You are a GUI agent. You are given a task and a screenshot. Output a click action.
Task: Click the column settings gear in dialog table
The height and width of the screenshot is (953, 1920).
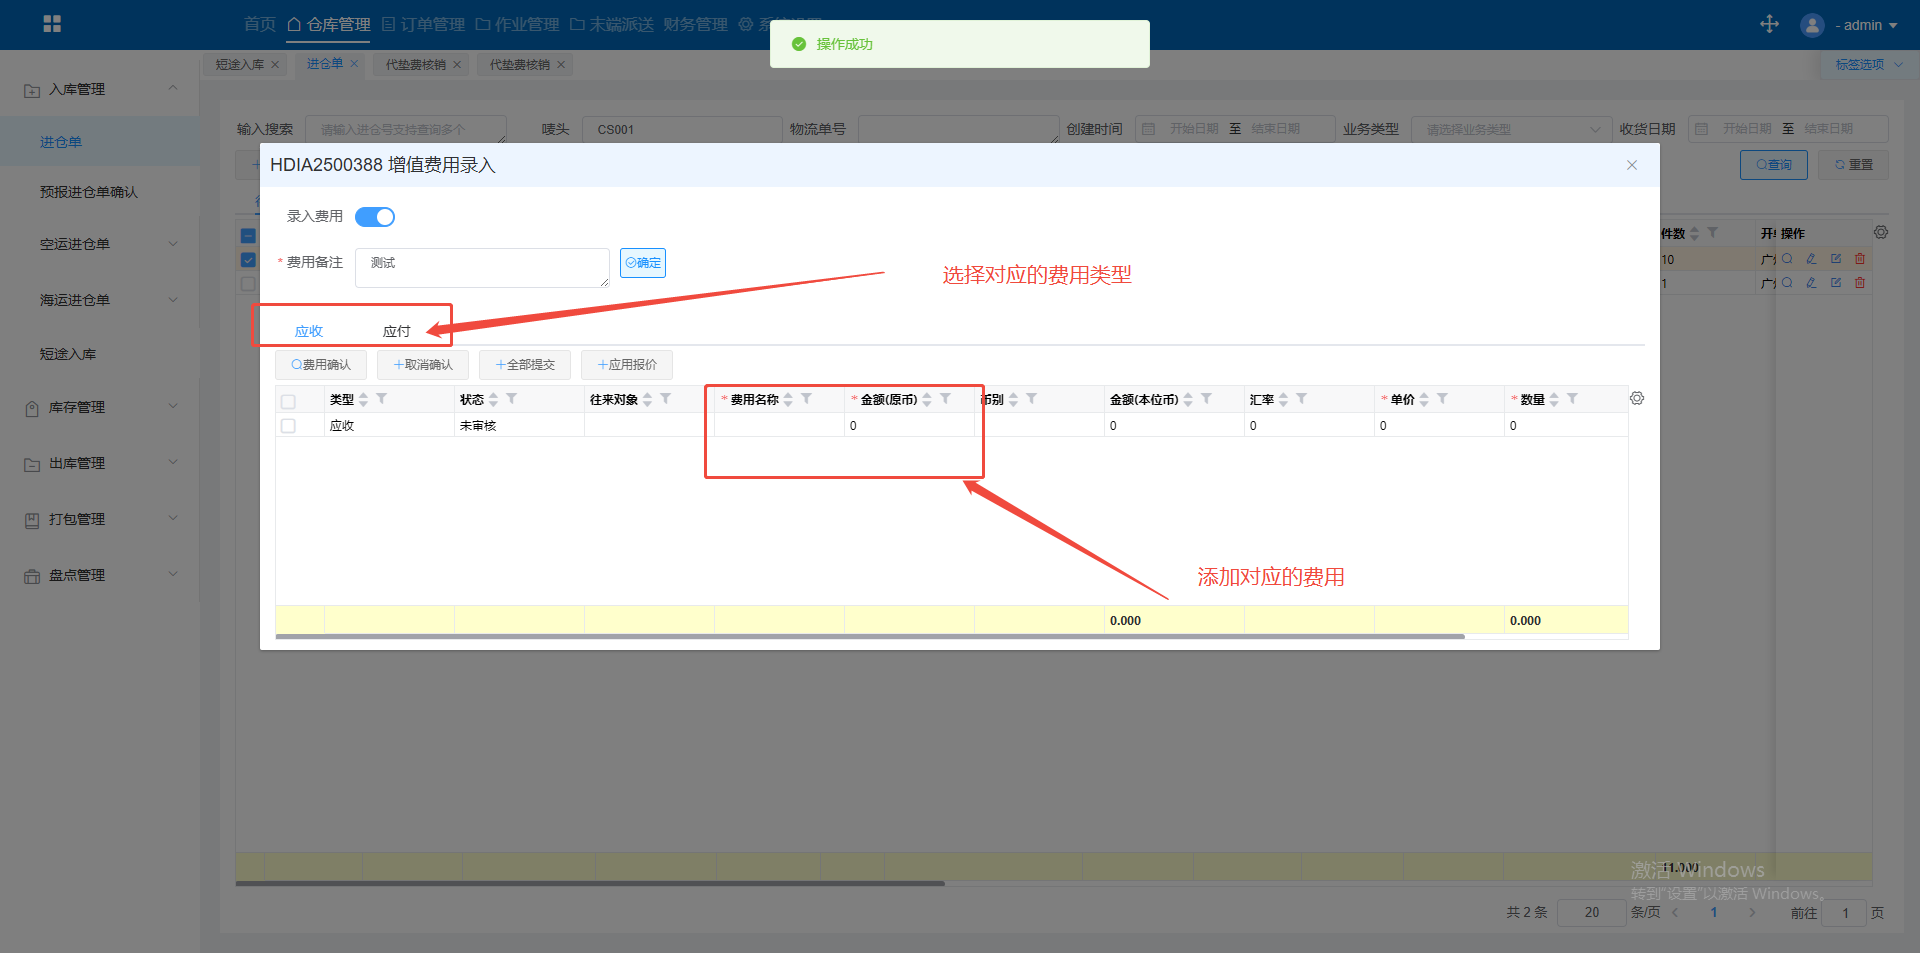coord(1637,398)
